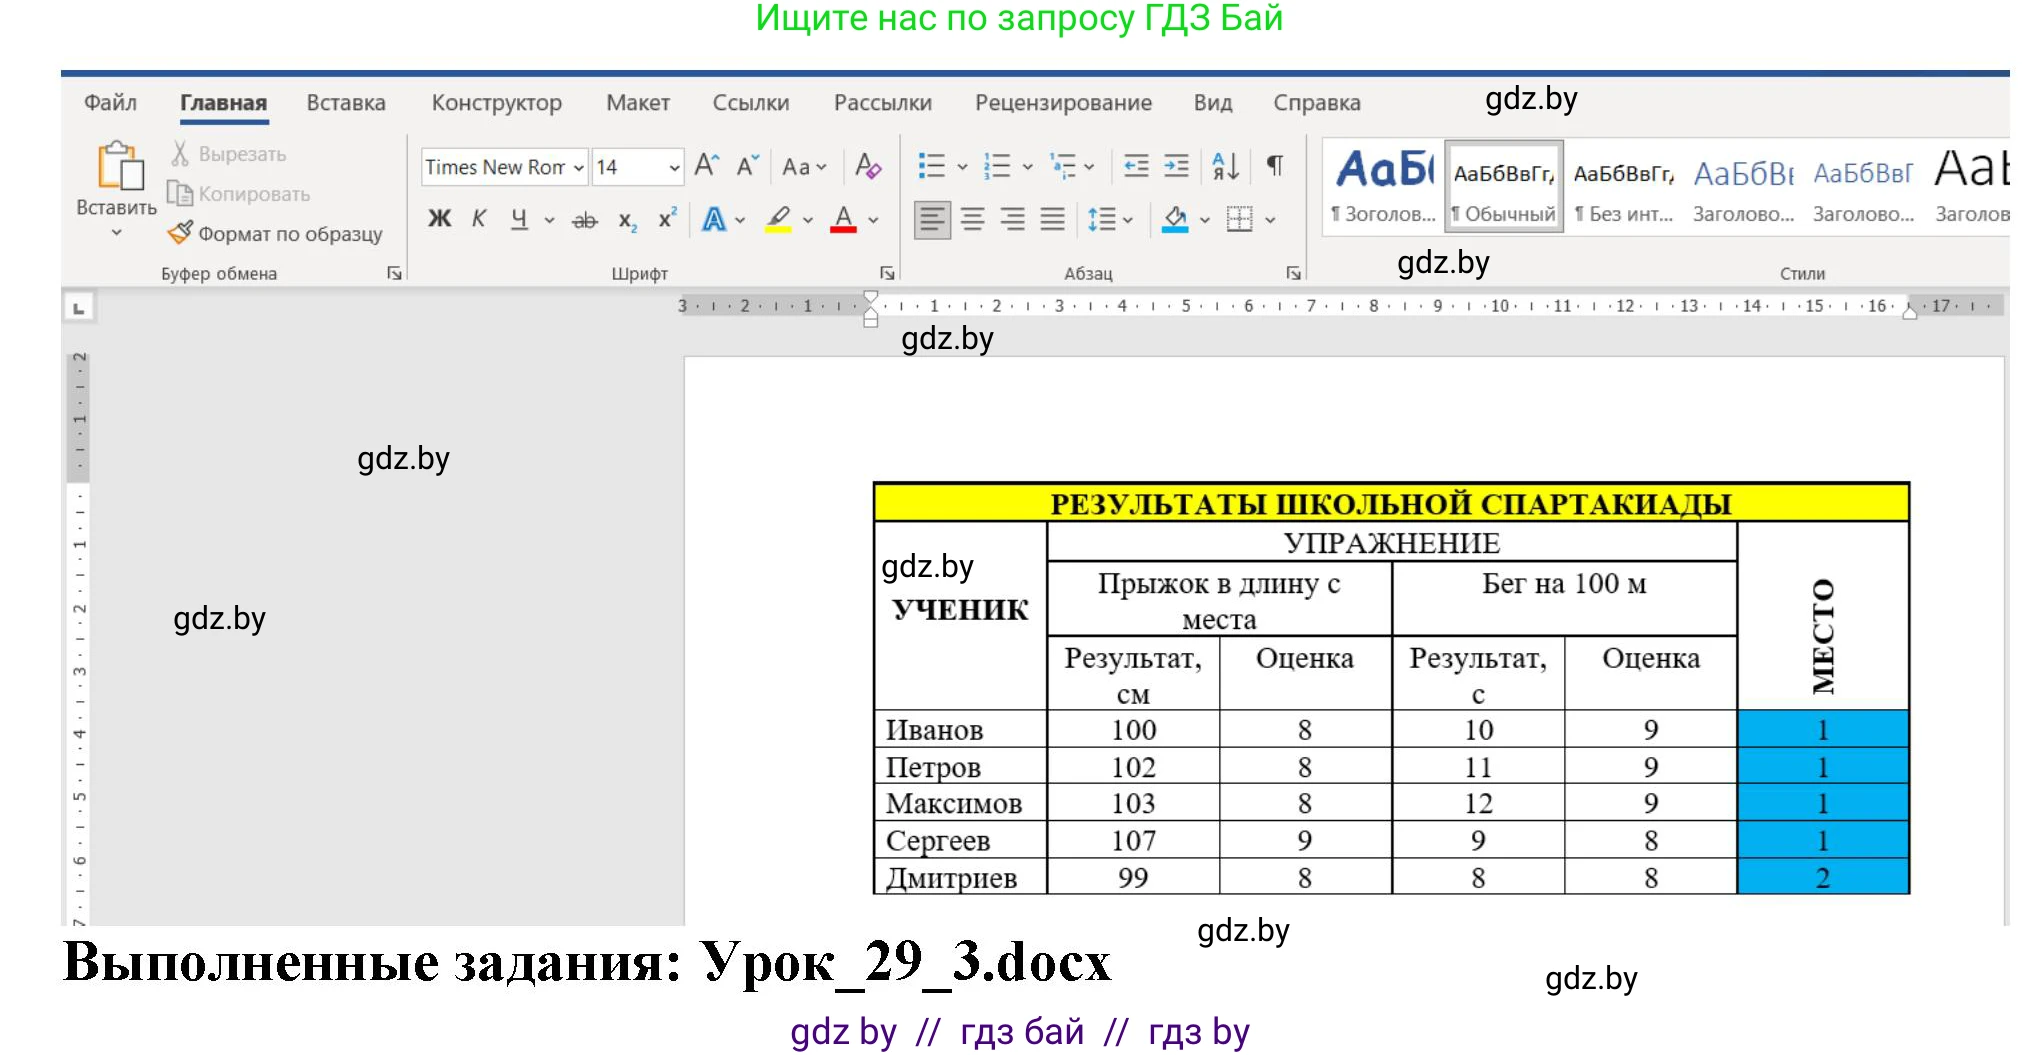
Task: Toggle show paragraph marks ¶
Action: coord(1275,166)
